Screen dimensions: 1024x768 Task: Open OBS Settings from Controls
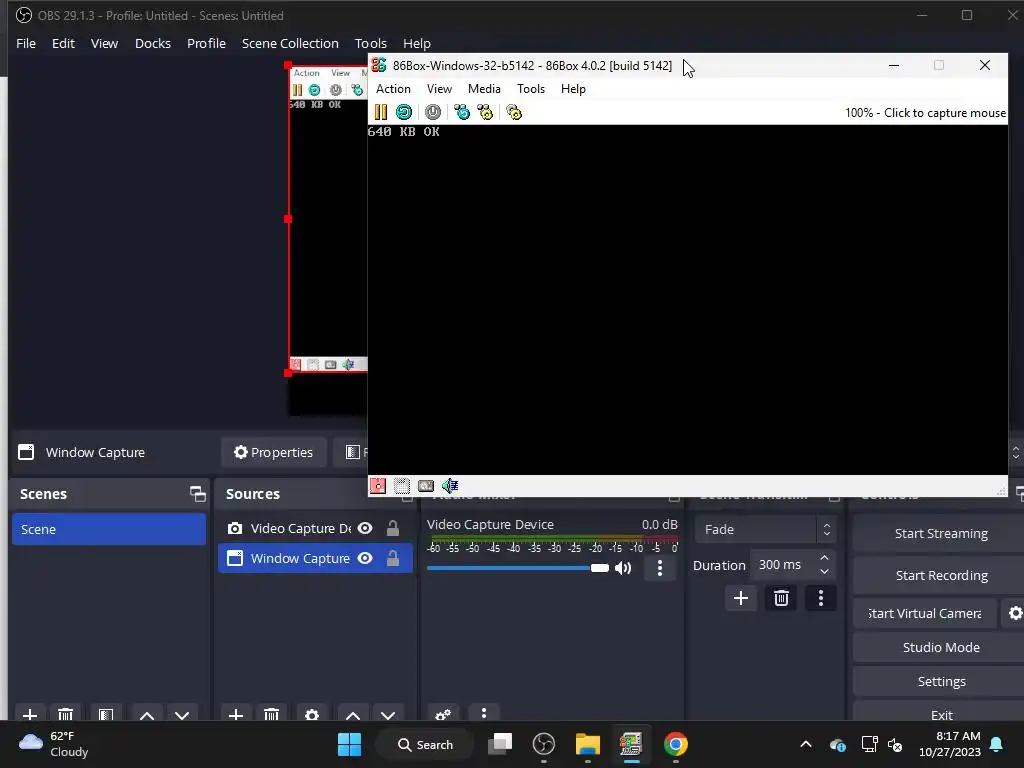click(940, 681)
